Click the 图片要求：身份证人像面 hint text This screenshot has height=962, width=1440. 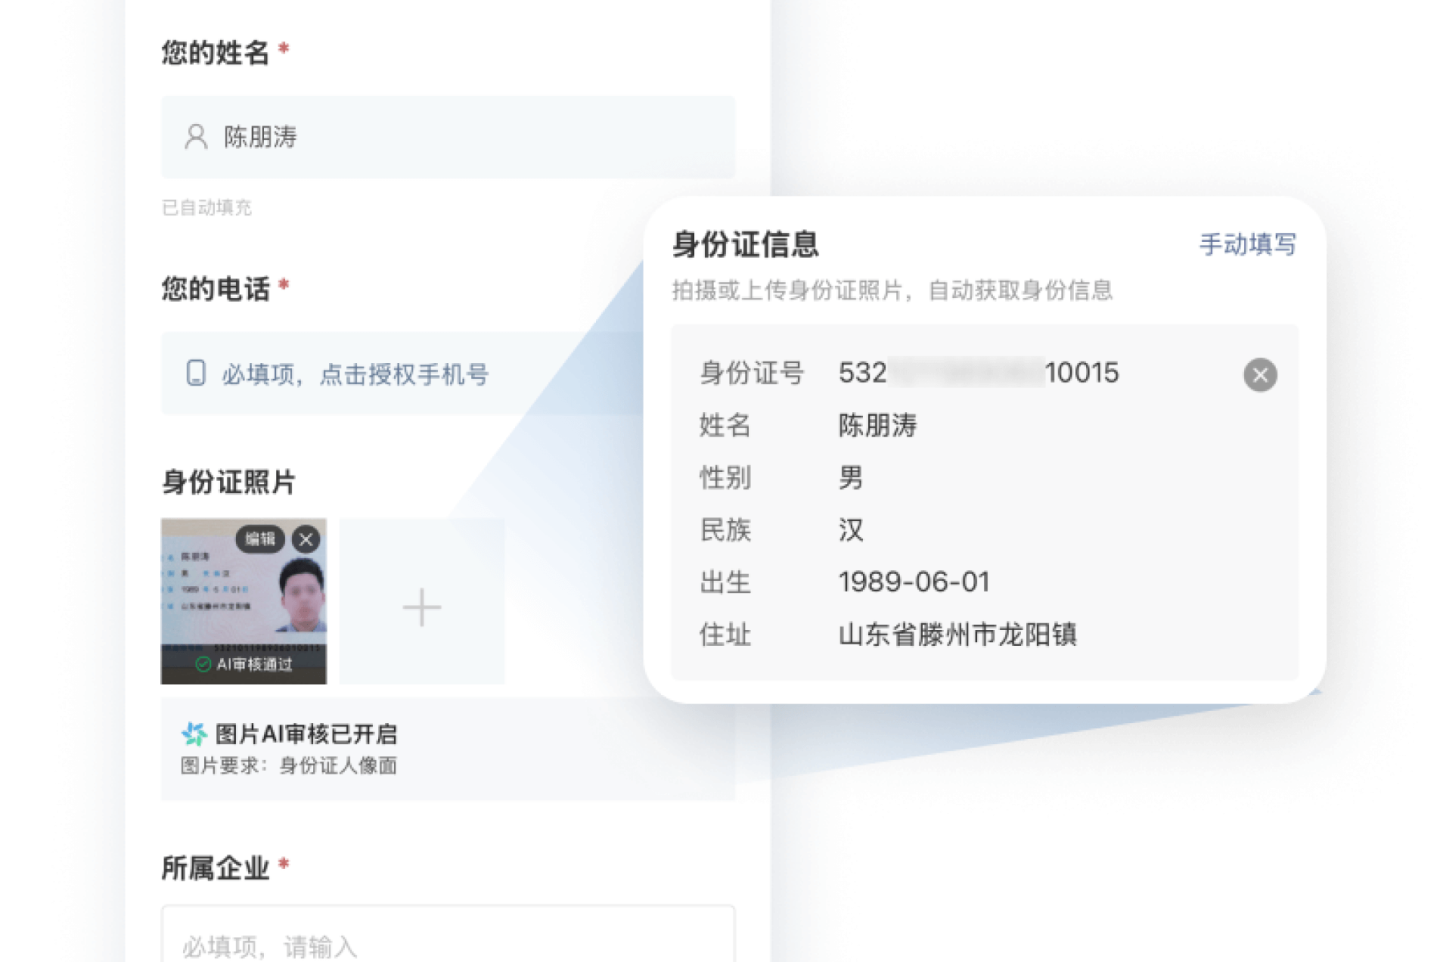289,766
